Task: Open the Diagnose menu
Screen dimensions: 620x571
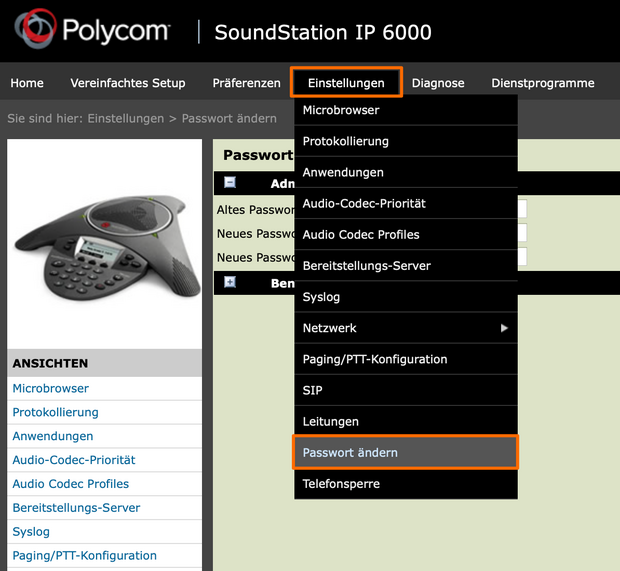Action: [x=438, y=83]
